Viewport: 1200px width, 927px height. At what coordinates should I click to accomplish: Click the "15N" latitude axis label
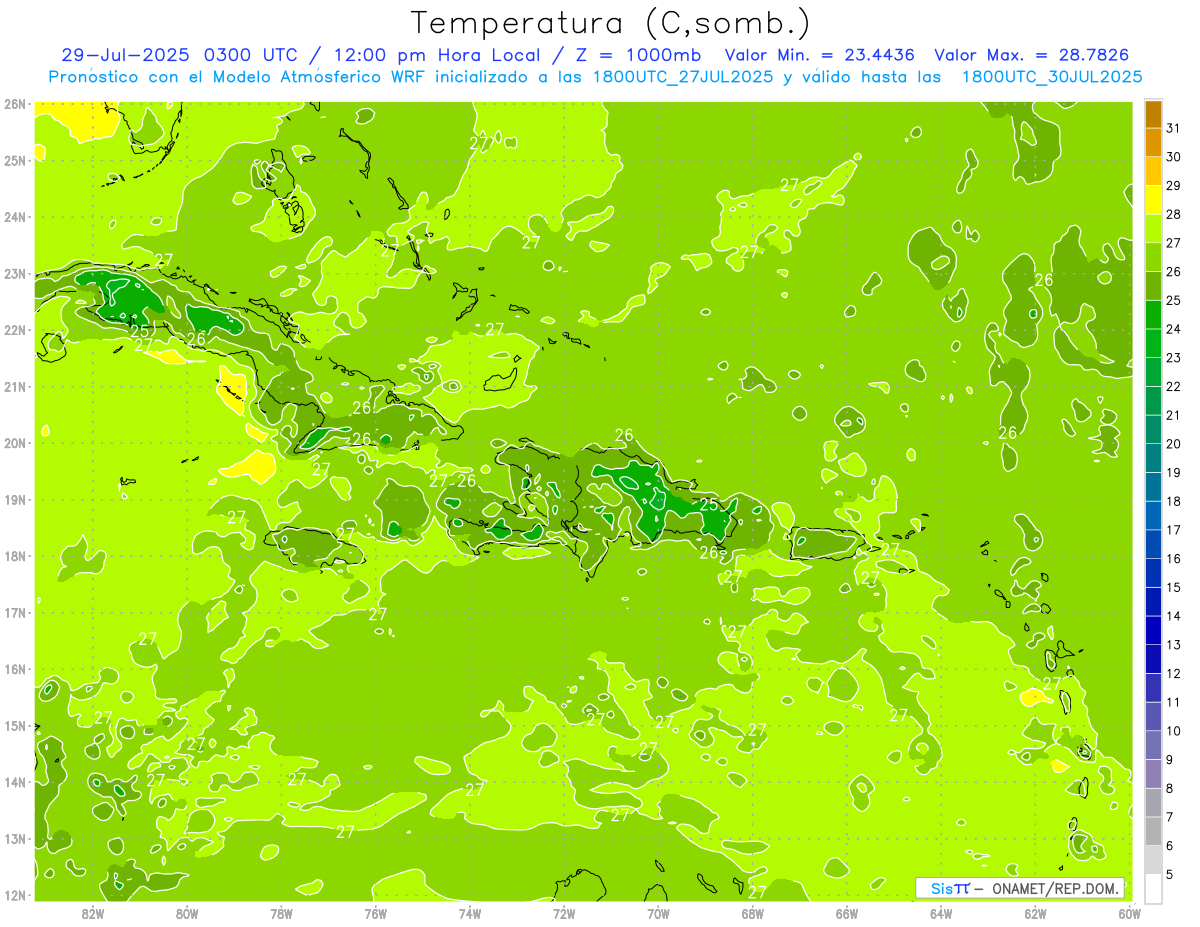pos(14,726)
